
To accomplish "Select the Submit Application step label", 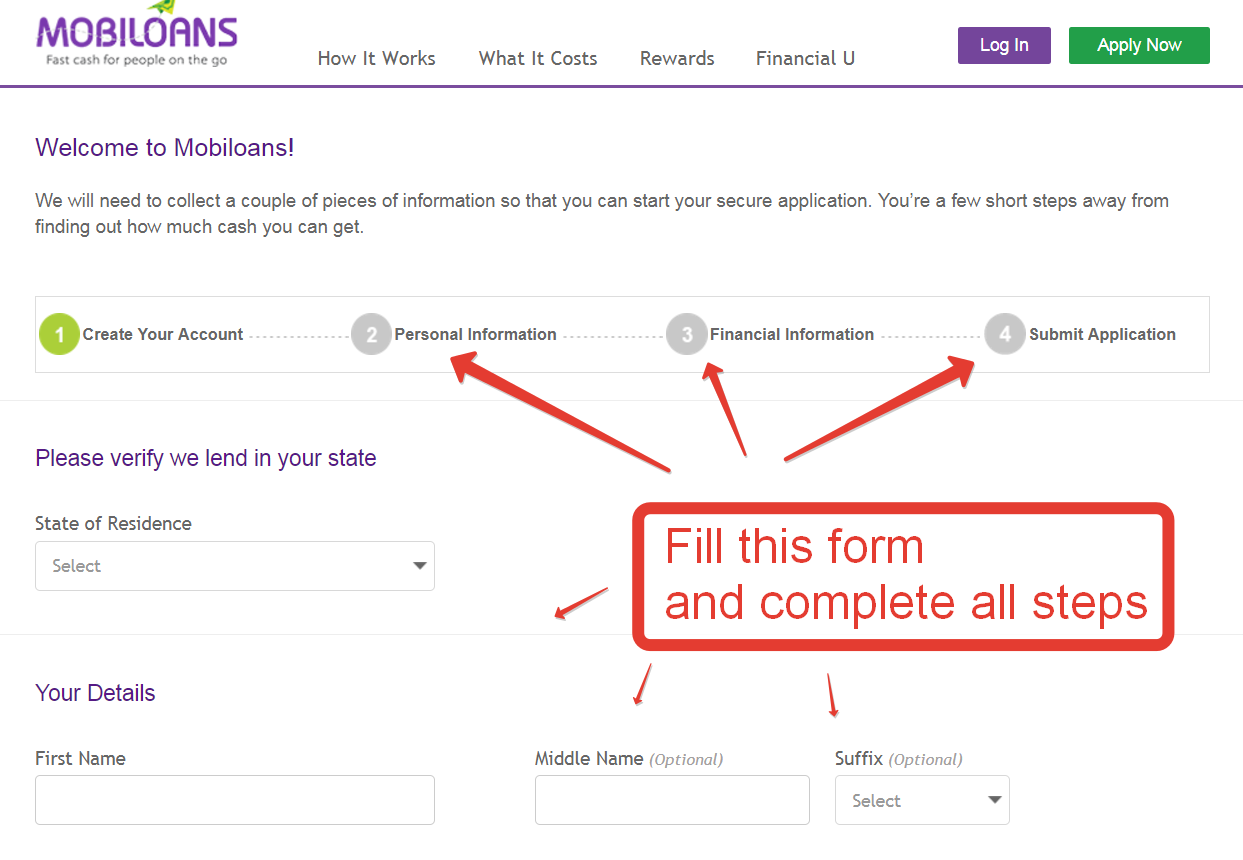I will coord(1103,335).
